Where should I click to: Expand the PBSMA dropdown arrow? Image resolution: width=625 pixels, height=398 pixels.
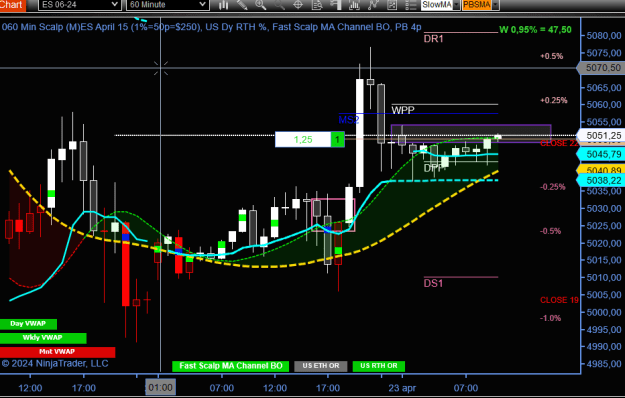(495, 5)
